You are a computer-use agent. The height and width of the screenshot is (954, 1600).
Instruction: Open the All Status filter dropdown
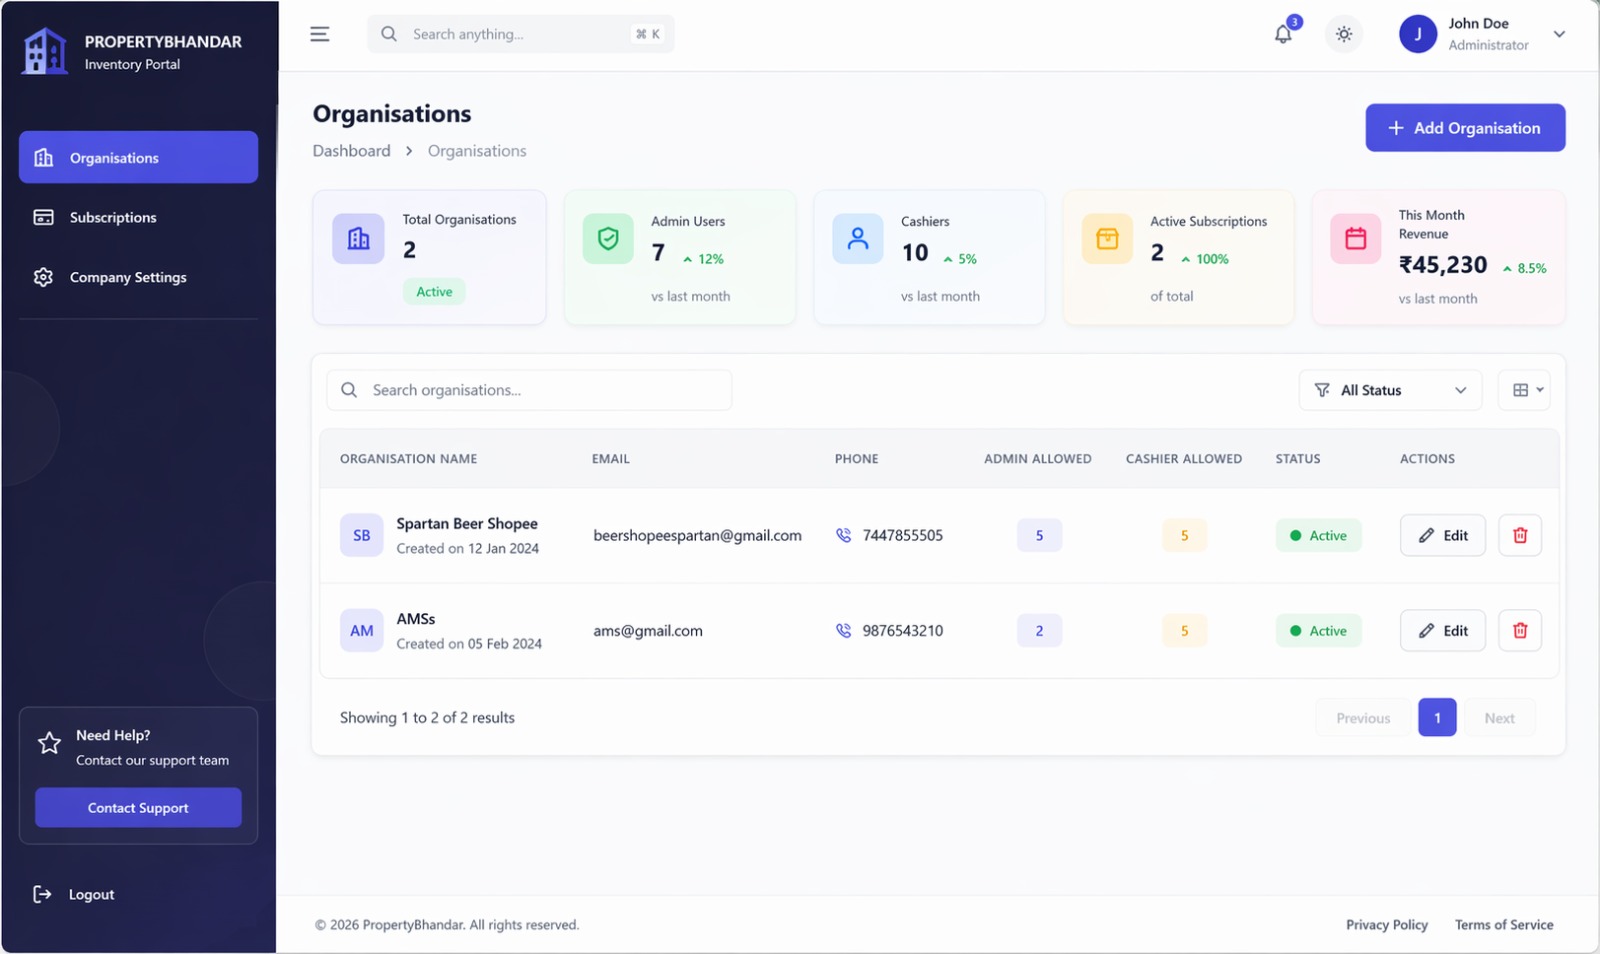click(1389, 390)
